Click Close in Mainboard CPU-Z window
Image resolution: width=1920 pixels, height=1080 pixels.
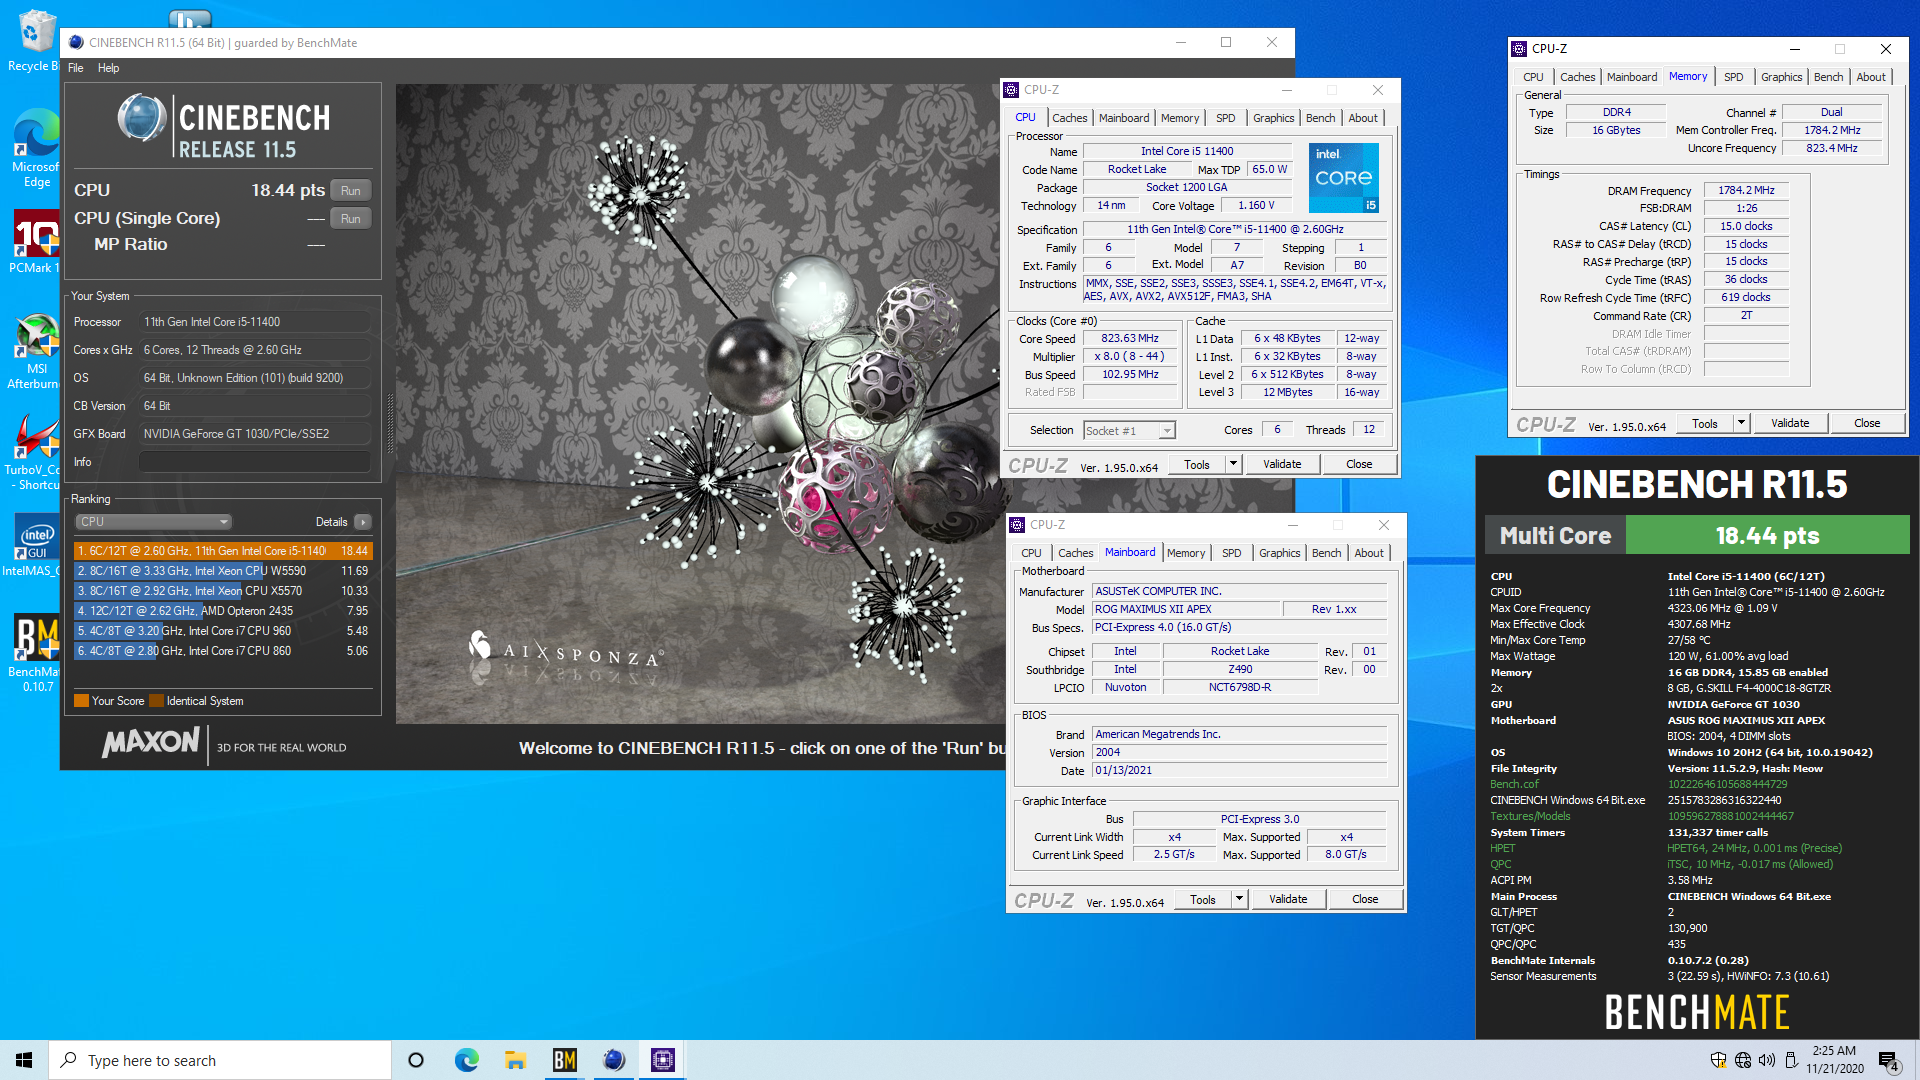pyautogui.click(x=1365, y=899)
